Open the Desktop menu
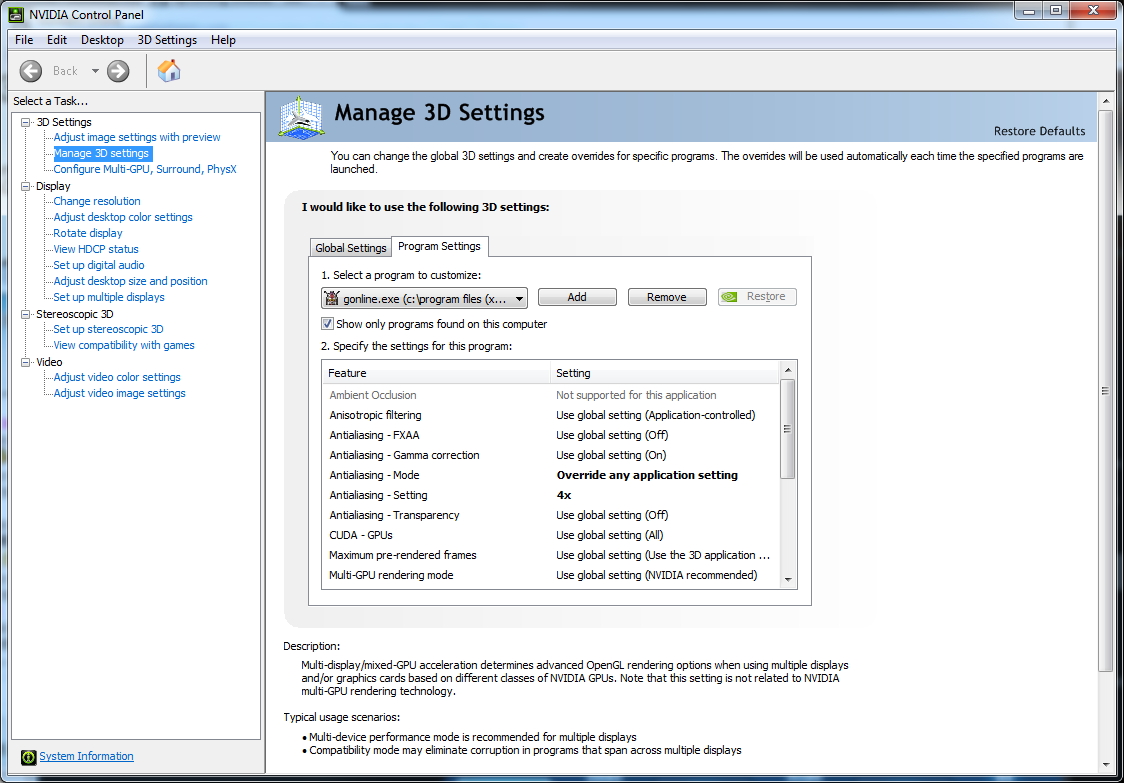The width and height of the screenshot is (1124, 783). click(103, 40)
